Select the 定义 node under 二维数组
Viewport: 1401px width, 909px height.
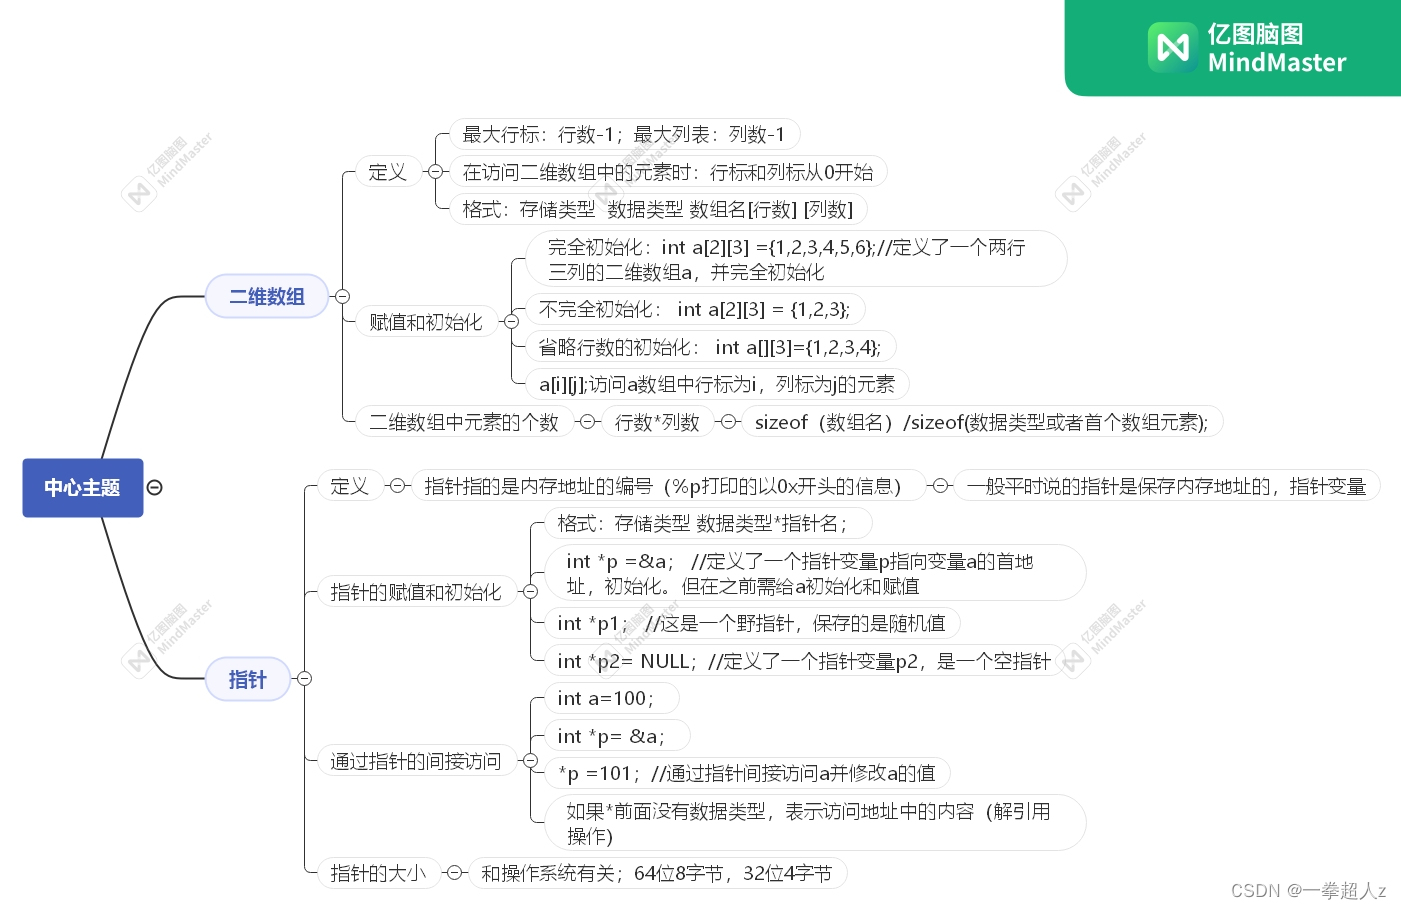[x=388, y=172]
